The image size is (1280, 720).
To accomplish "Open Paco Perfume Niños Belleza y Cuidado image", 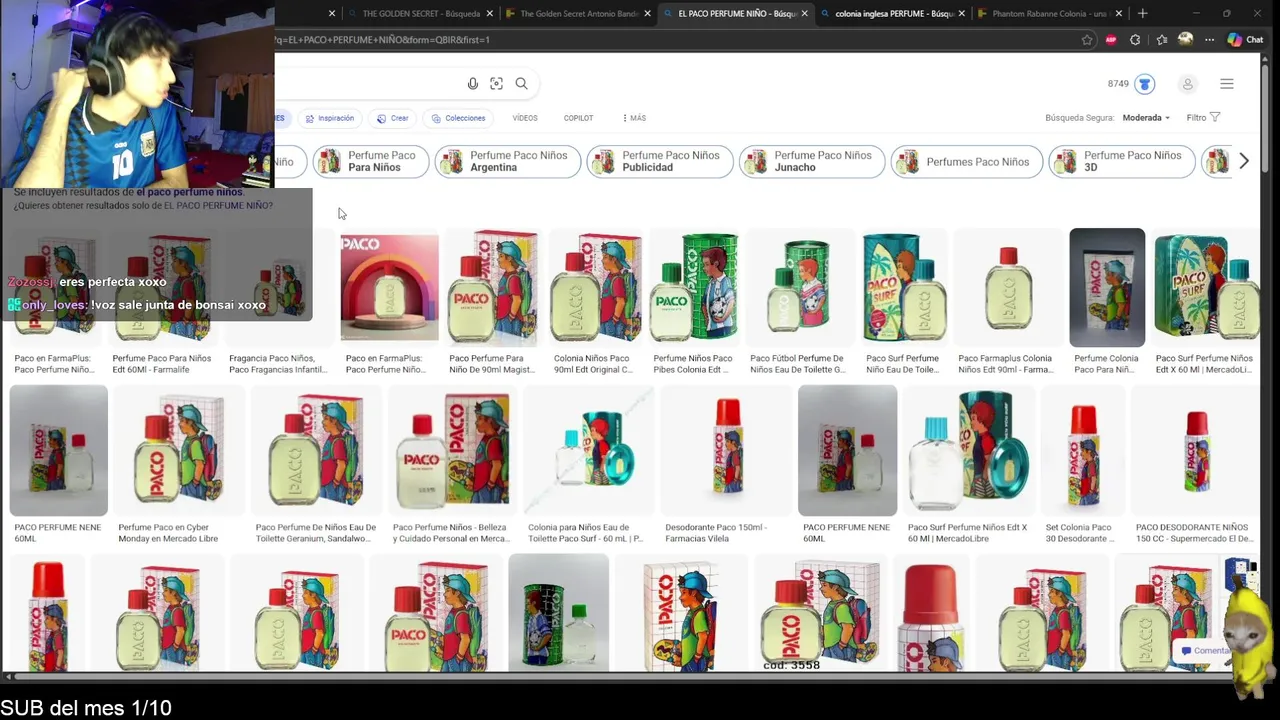I will point(452,451).
